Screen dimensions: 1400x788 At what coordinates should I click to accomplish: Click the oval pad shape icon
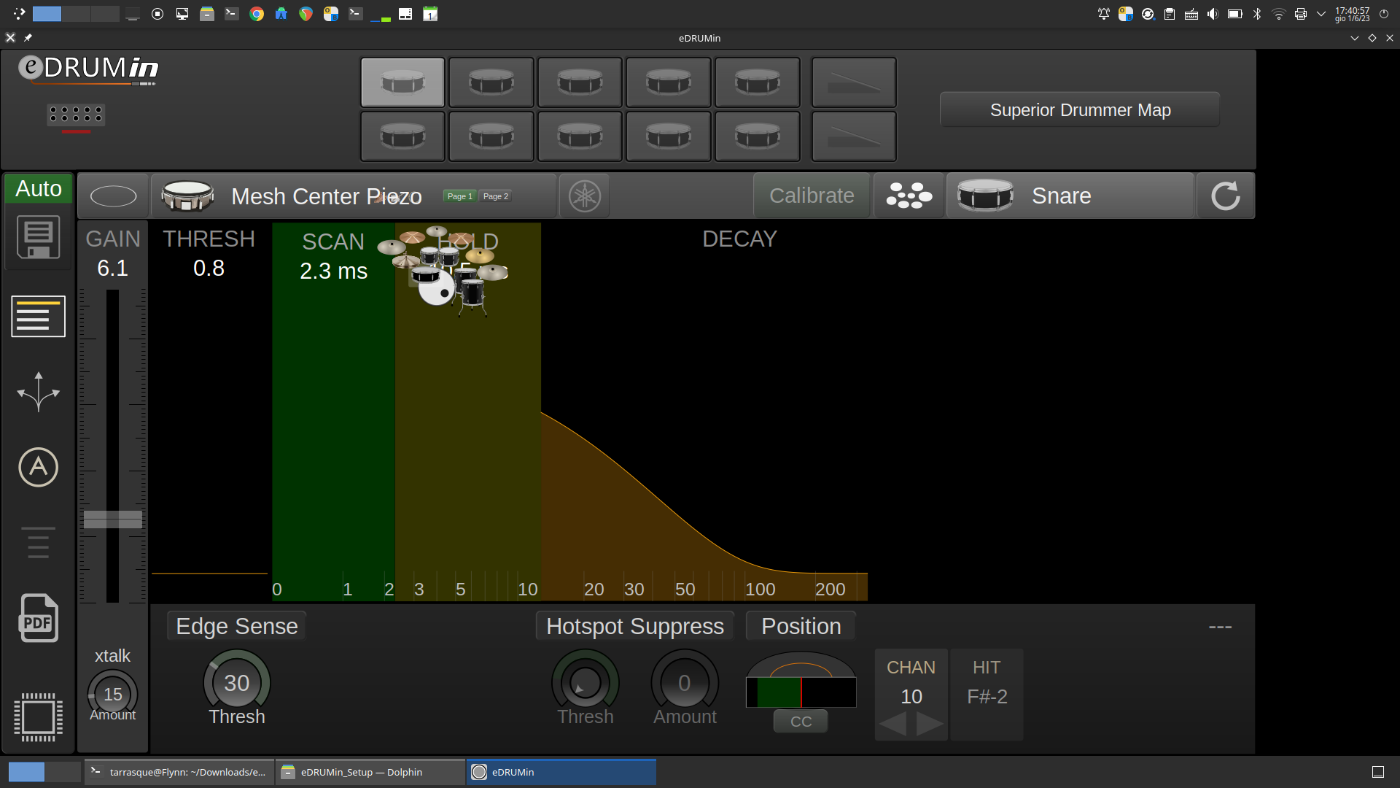(x=113, y=196)
